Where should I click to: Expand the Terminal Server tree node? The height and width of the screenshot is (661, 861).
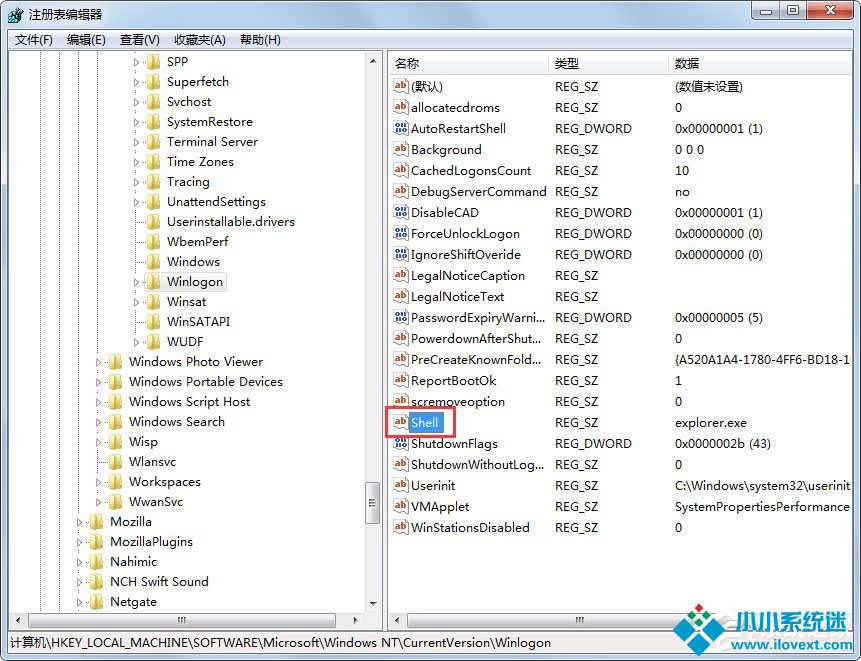tap(136, 142)
